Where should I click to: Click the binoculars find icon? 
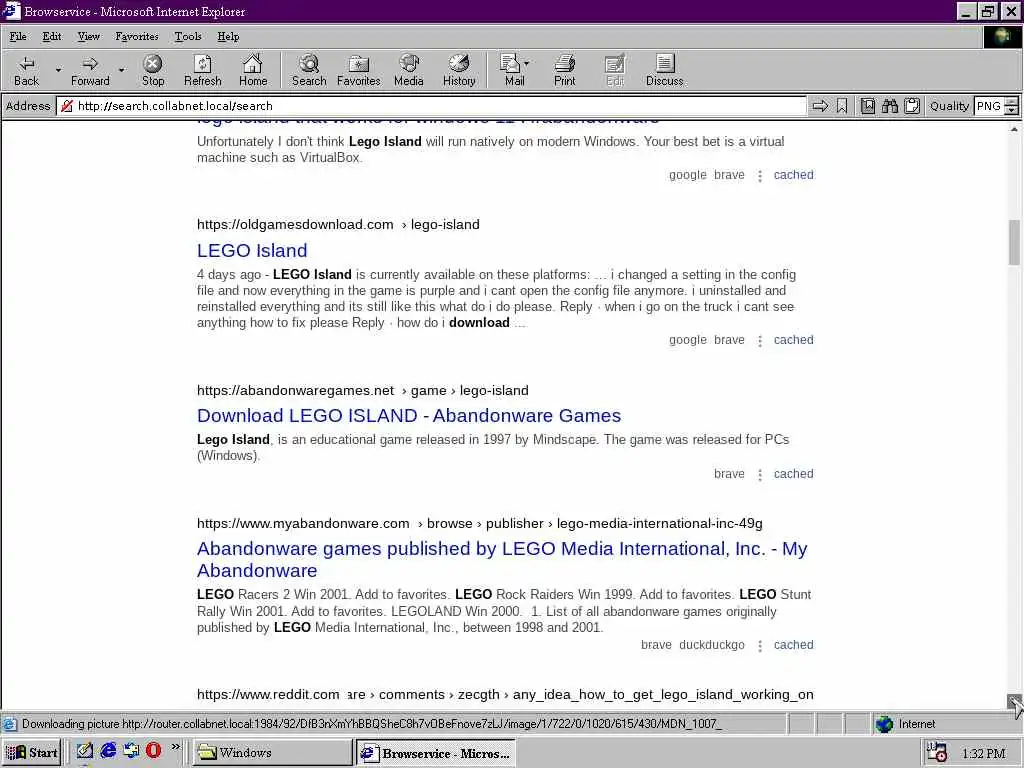pyautogui.click(x=889, y=106)
